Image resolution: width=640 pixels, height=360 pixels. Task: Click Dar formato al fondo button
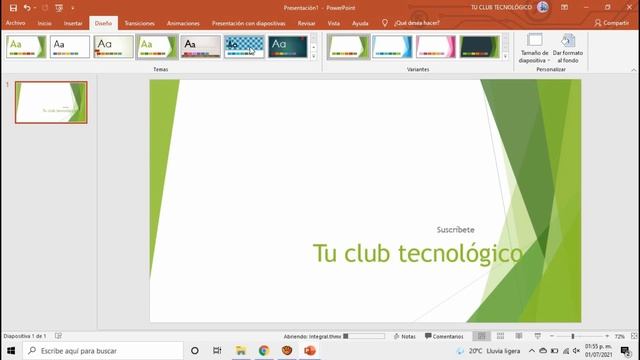(x=568, y=48)
